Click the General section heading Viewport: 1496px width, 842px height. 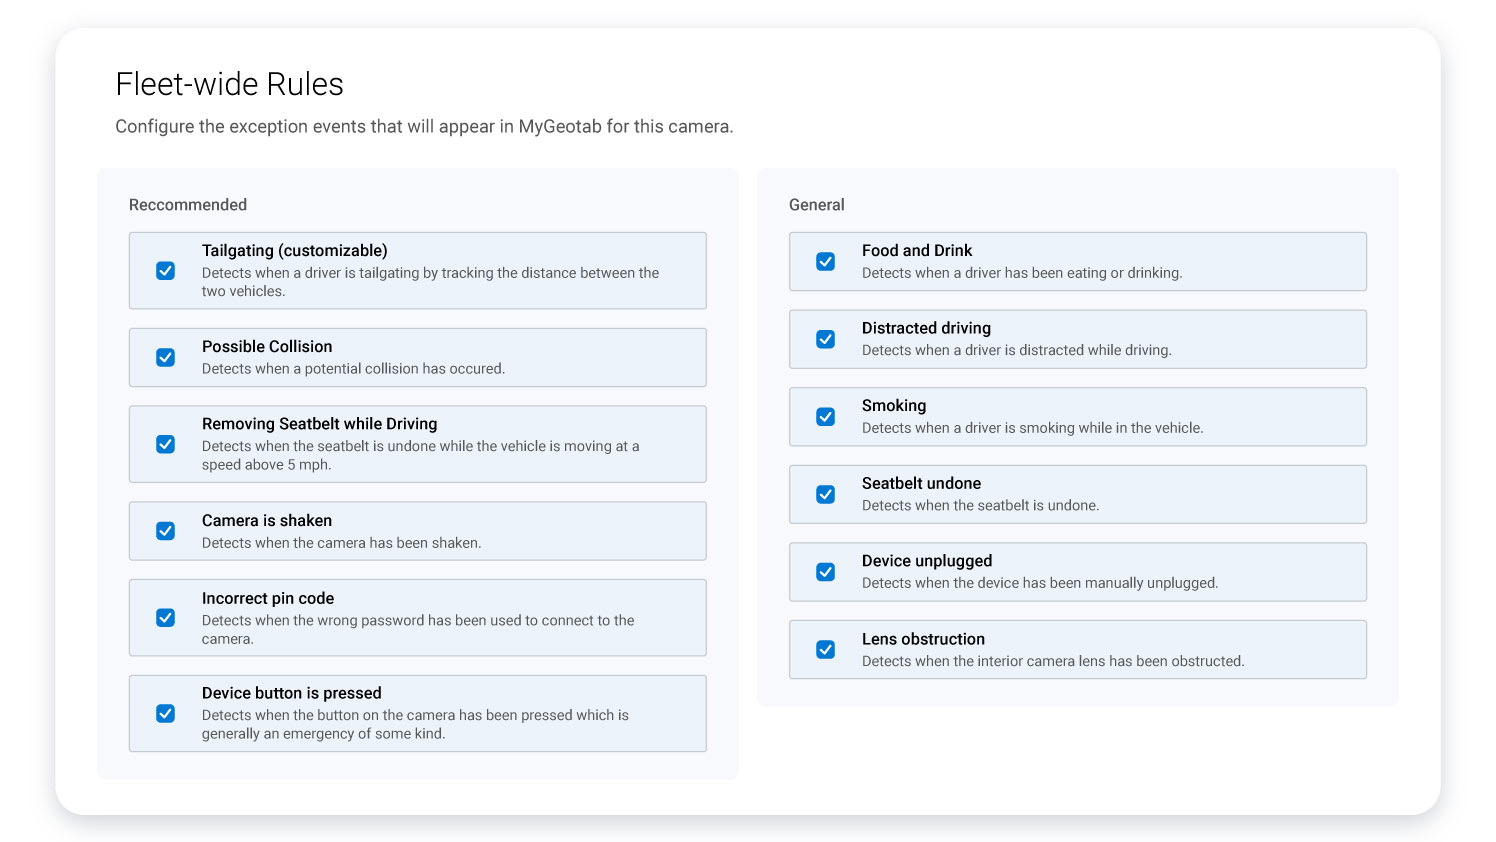click(x=816, y=205)
